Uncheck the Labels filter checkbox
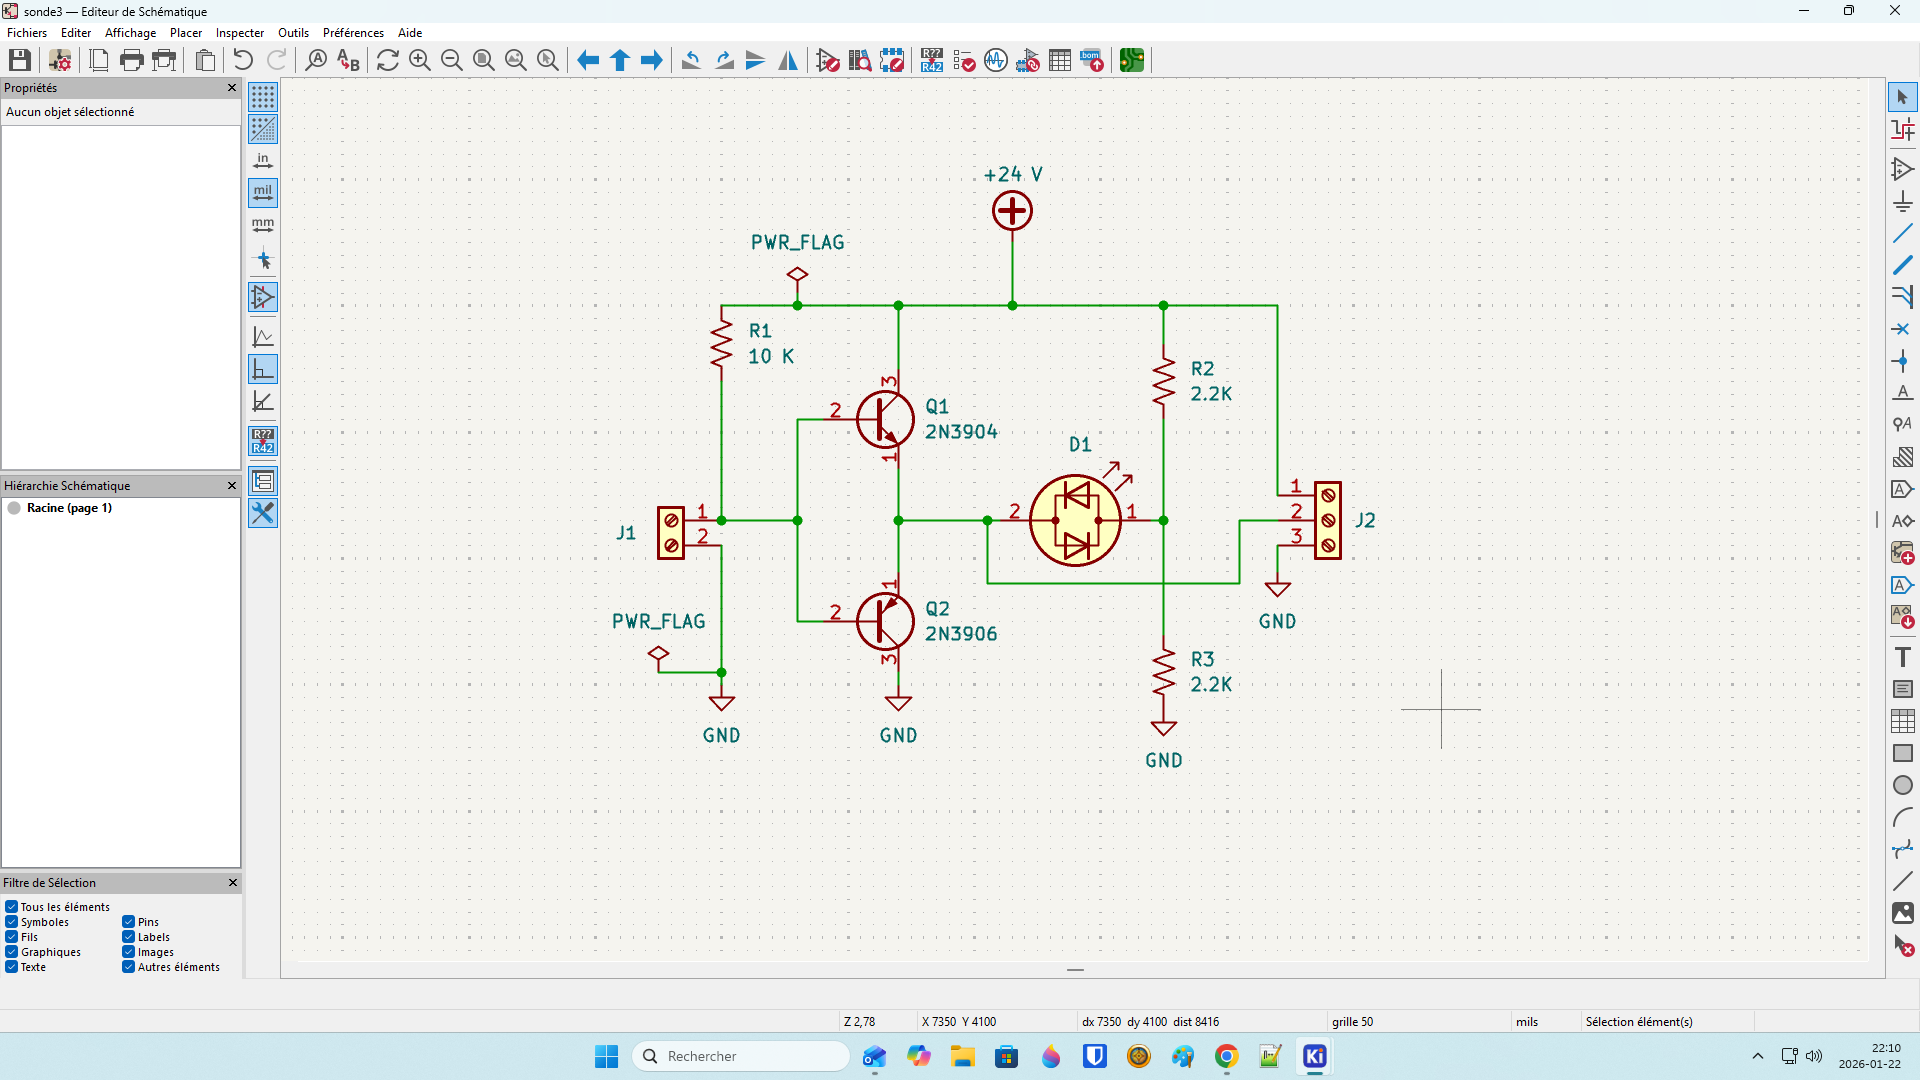Screen dimensions: 1920x1080 (x=129, y=937)
